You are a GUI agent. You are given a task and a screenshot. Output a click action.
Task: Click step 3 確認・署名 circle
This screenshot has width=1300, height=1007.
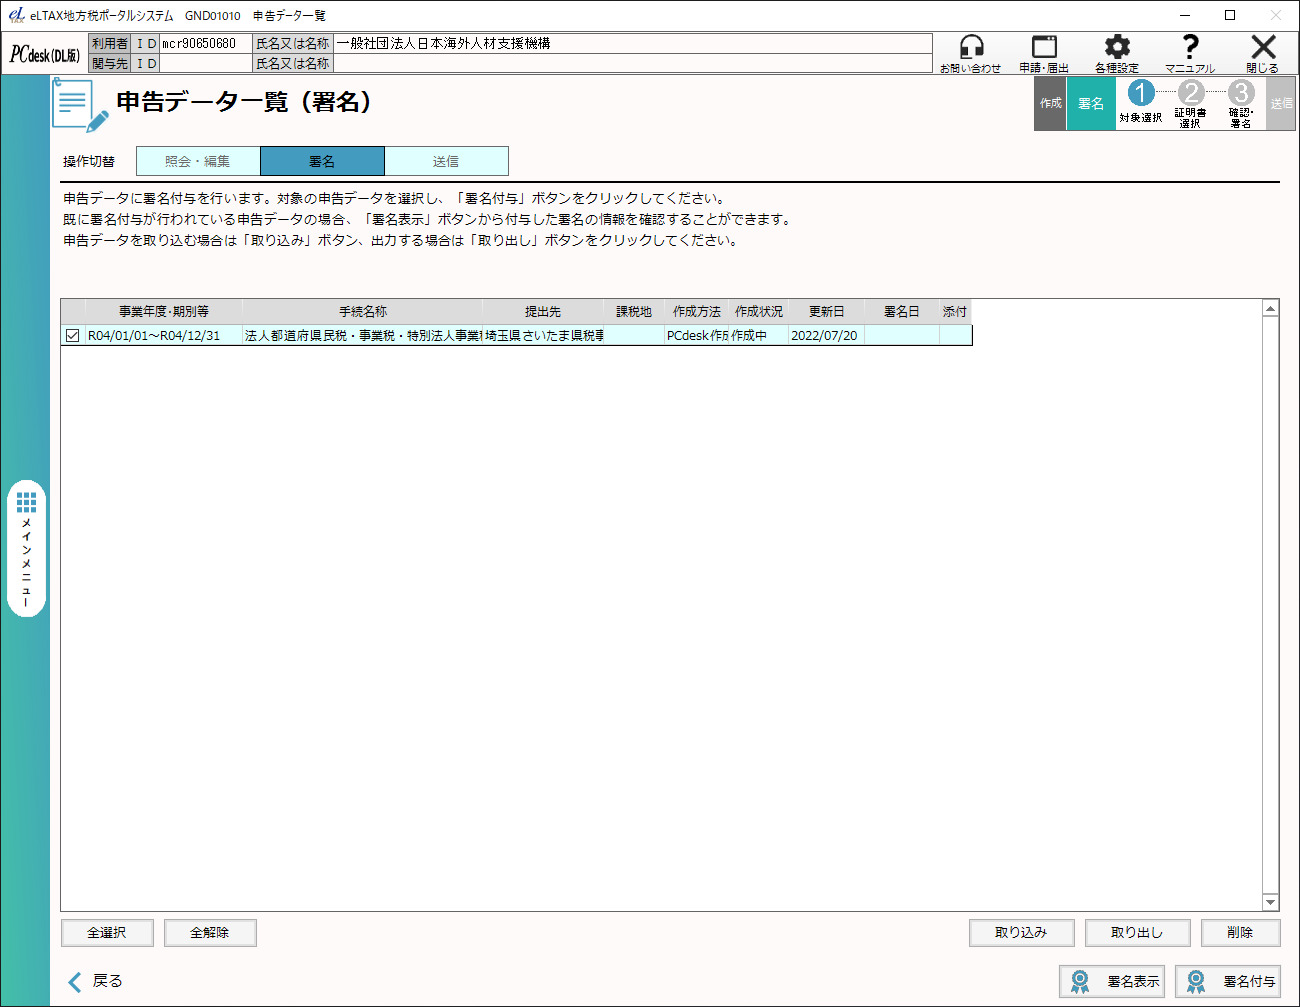coord(1240,93)
